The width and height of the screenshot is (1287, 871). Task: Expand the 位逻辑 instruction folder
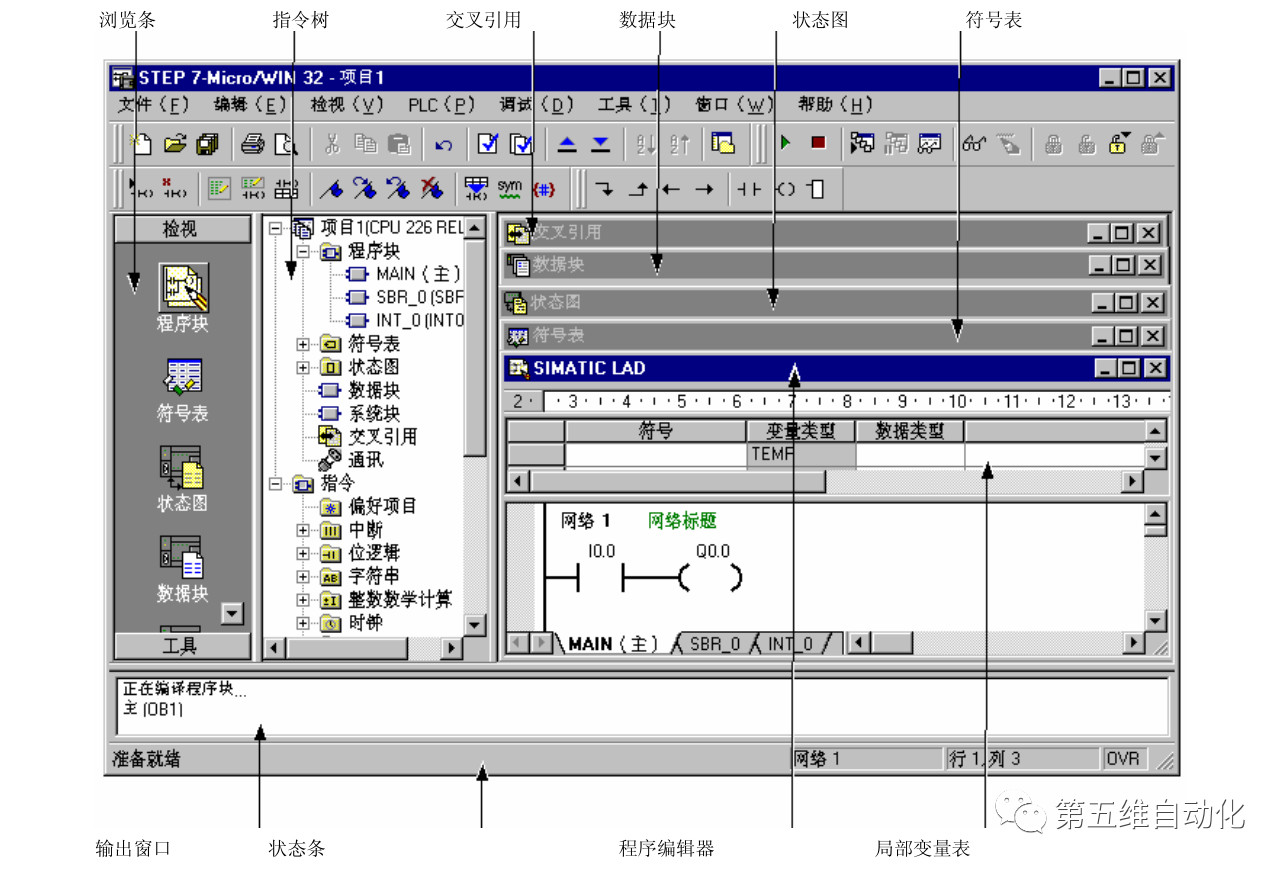pos(303,553)
